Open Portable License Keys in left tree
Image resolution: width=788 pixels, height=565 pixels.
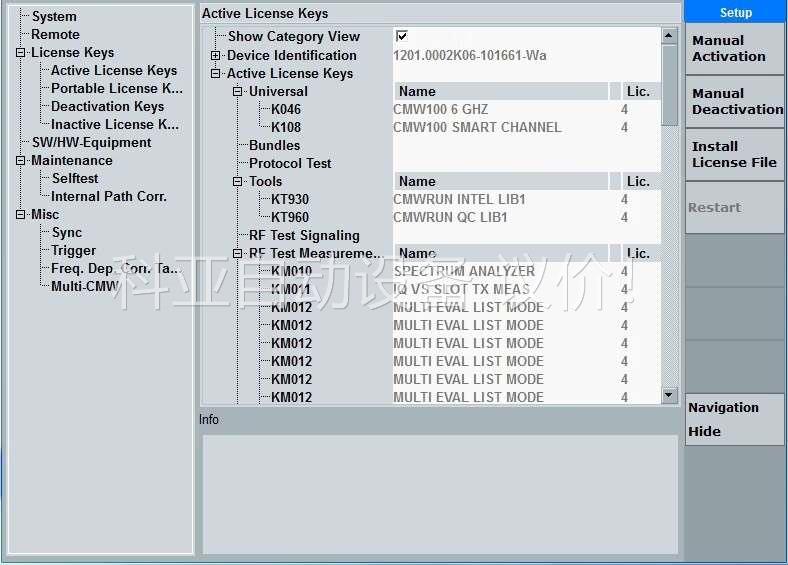pos(117,89)
